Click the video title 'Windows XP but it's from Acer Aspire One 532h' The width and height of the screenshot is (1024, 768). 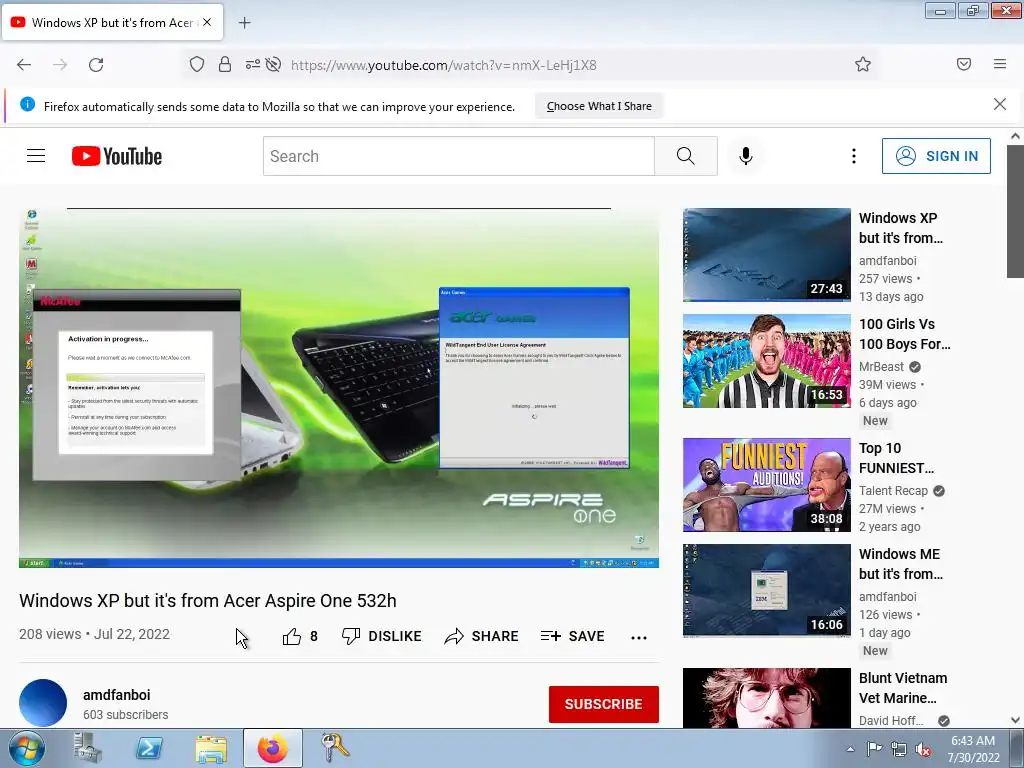(208, 600)
